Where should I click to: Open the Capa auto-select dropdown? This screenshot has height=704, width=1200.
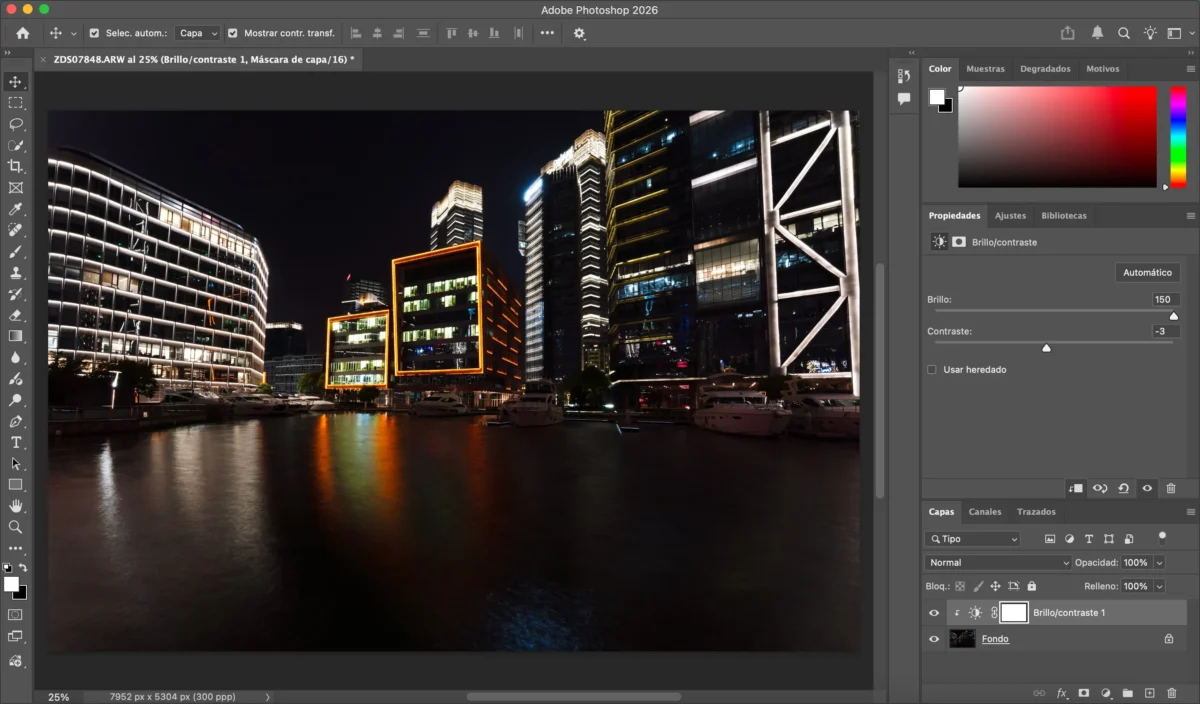click(197, 33)
